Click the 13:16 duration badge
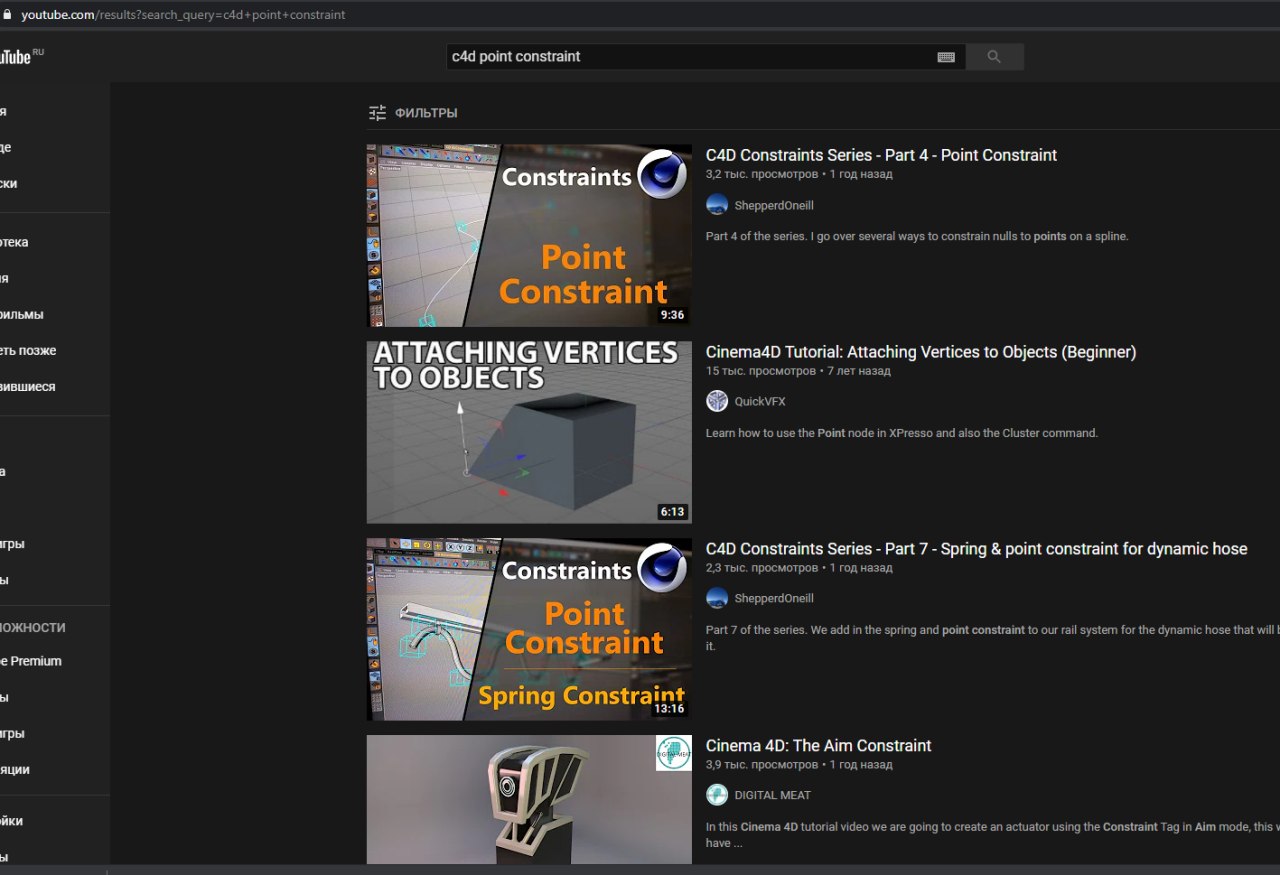Viewport: 1280px width, 875px height. coord(670,708)
